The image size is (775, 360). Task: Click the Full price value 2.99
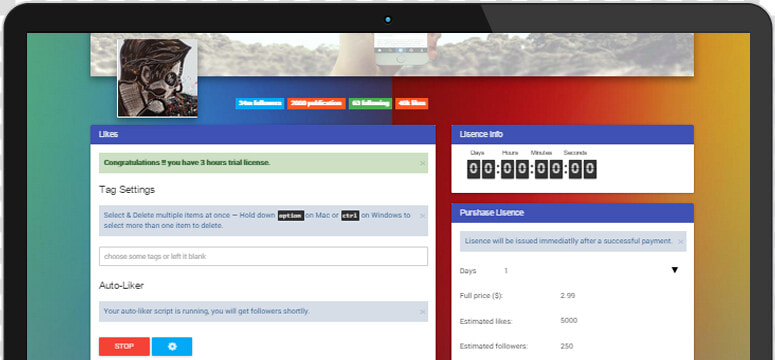(567, 296)
